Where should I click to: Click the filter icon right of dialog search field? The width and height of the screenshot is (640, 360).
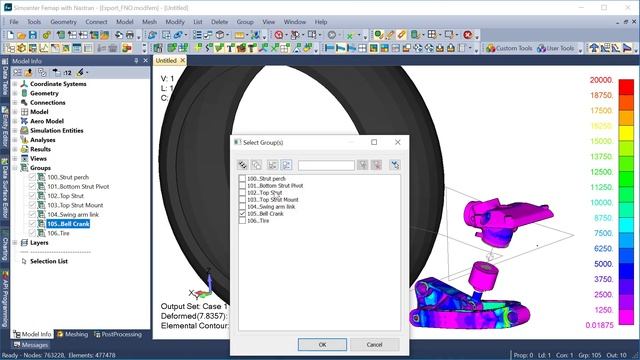tap(362, 165)
